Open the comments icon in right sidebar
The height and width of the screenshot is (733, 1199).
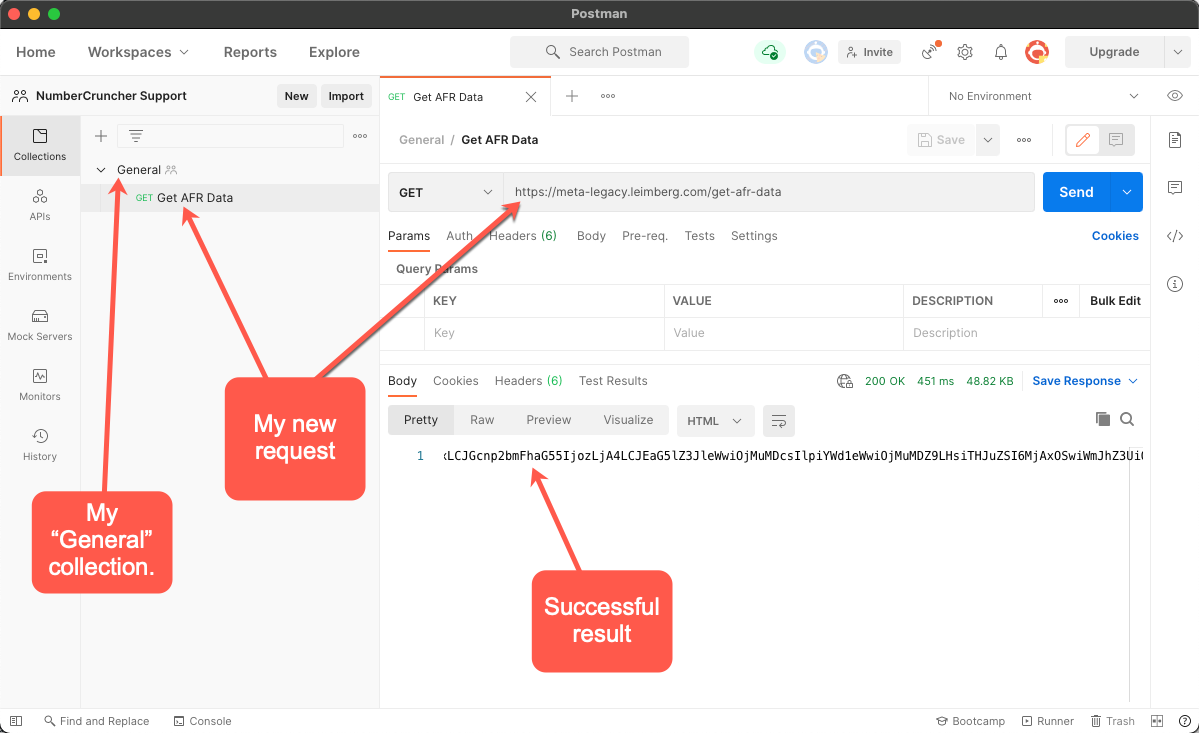1175,188
